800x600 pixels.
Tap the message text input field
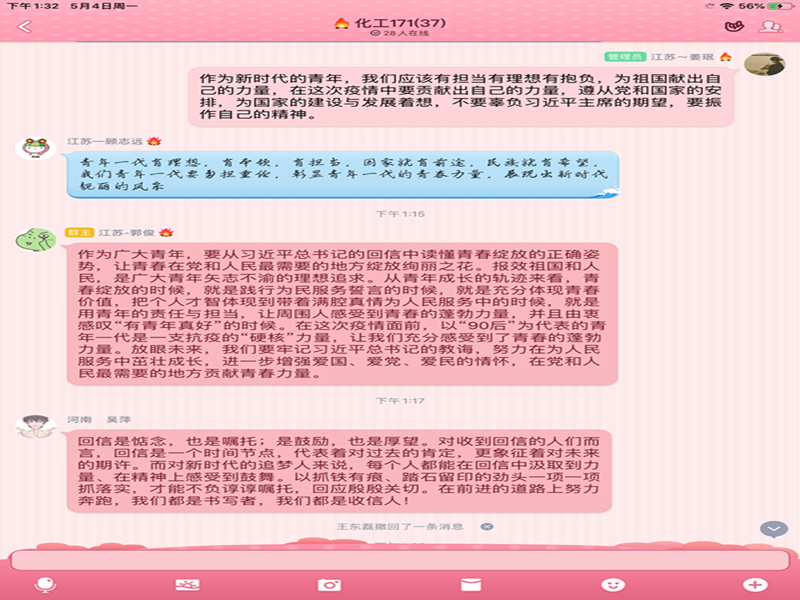coord(400,559)
